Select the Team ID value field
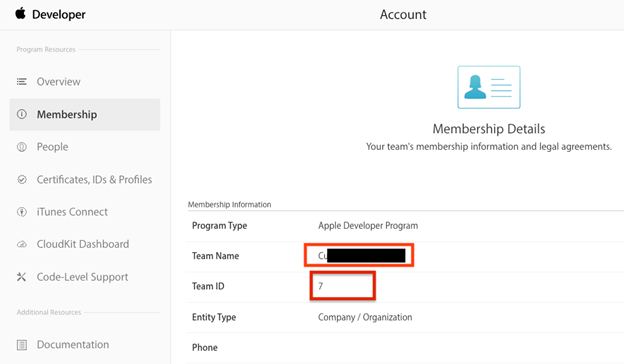 (x=343, y=286)
